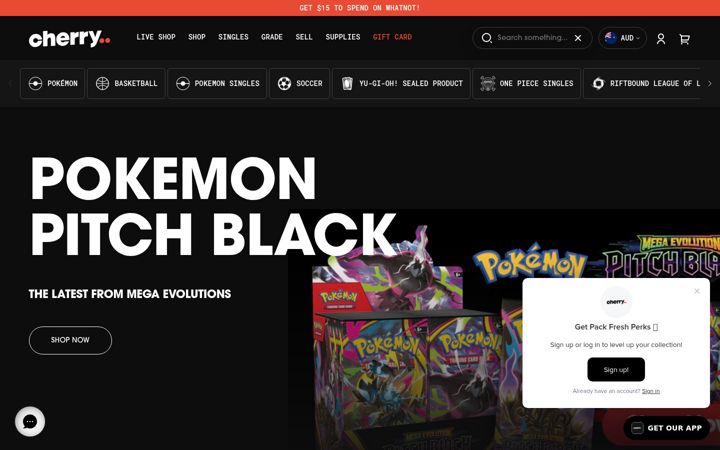Screen dimensions: 720x450
Task: Clear search with the X icon
Action: pyautogui.click(x=578, y=38)
